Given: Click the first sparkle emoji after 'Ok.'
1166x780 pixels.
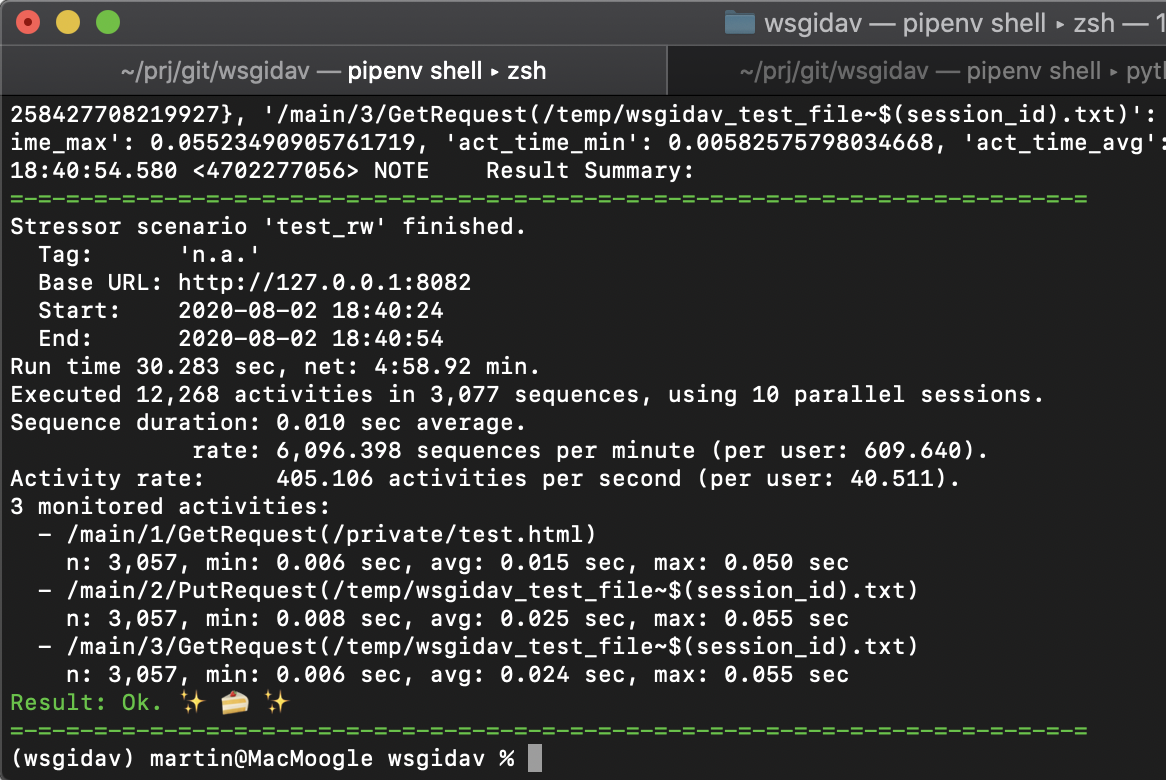Looking at the screenshot, I should (193, 702).
